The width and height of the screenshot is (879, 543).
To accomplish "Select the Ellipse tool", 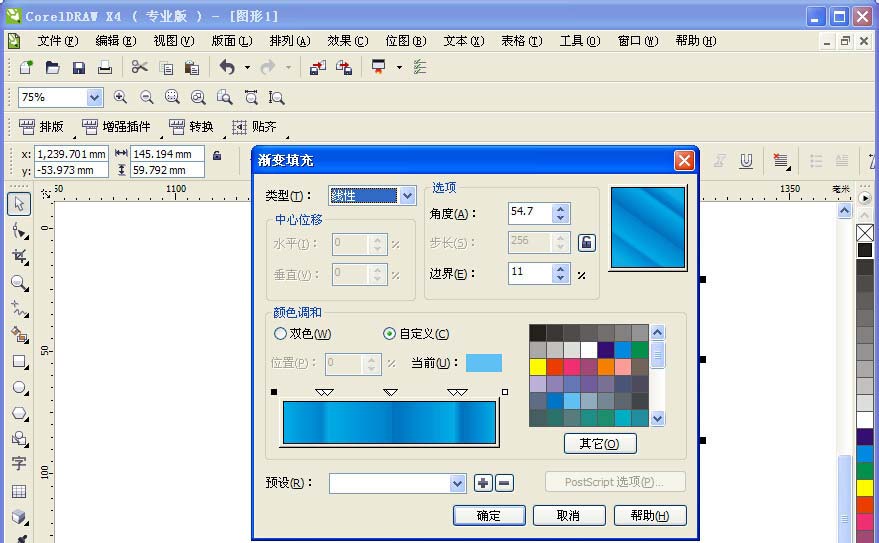I will [19, 388].
